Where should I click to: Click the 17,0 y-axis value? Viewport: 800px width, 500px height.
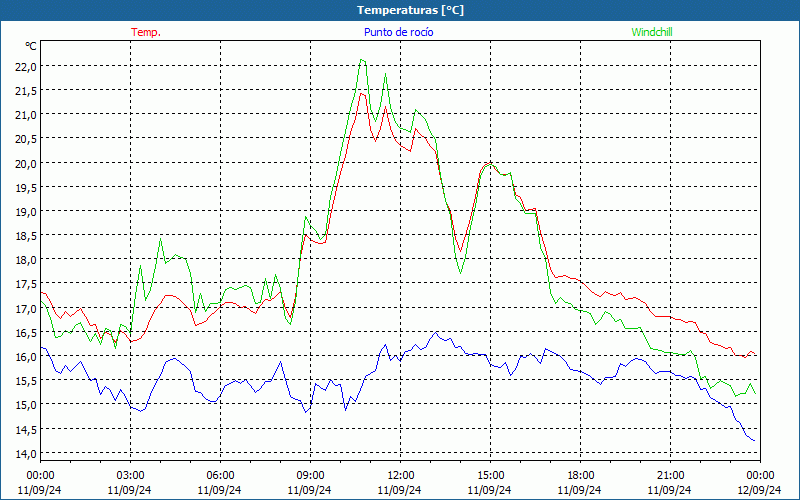tap(27, 308)
